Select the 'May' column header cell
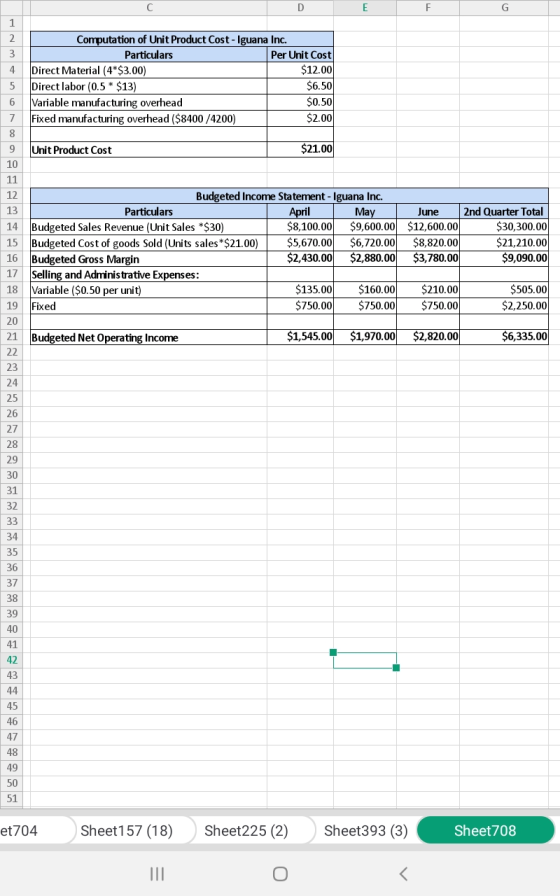560x896 pixels. (365, 211)
